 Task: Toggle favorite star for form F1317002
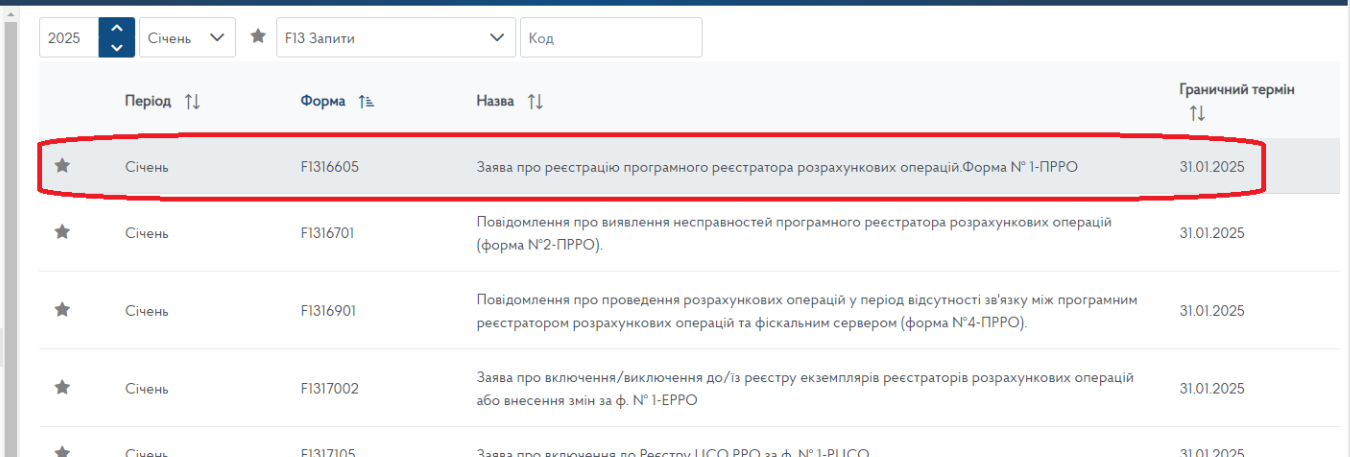point(62,387)
